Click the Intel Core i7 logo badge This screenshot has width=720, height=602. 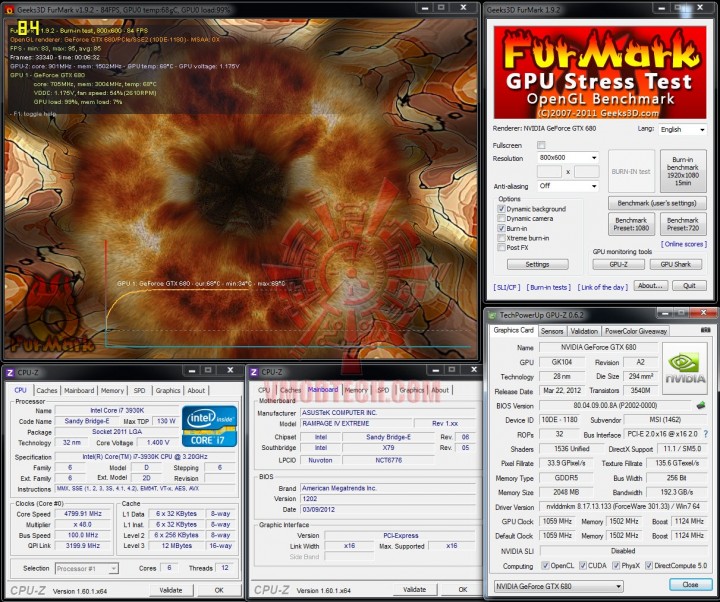tap(209, 426)
